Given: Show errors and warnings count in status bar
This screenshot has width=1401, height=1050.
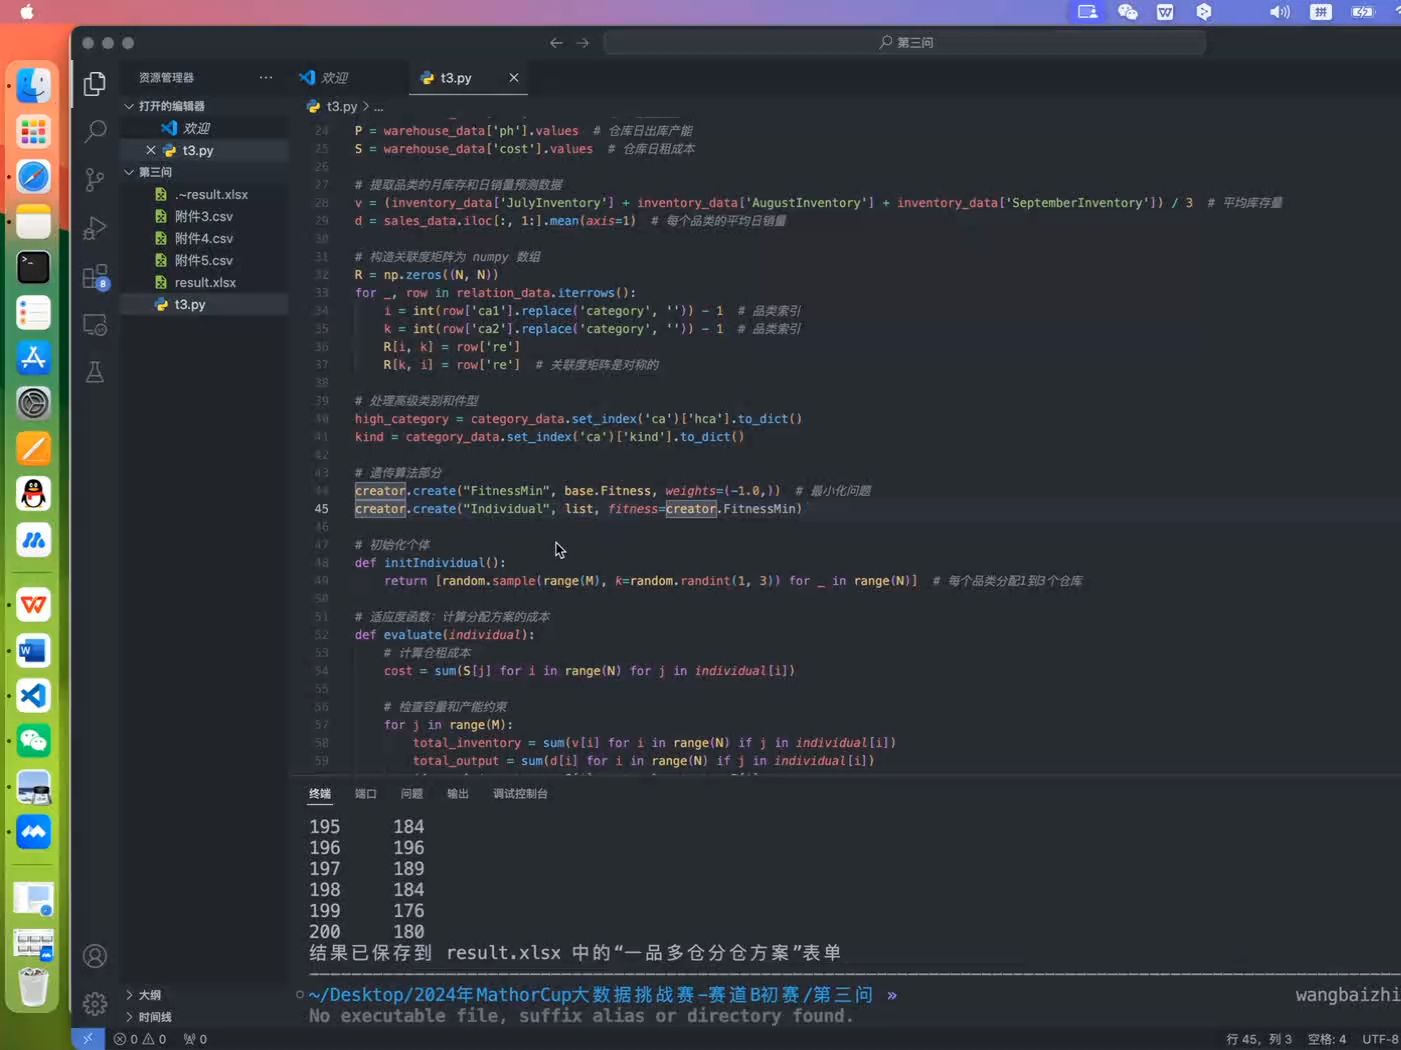Looking at the screenshot, I should pyautogui.click(x=140, y=1039).
